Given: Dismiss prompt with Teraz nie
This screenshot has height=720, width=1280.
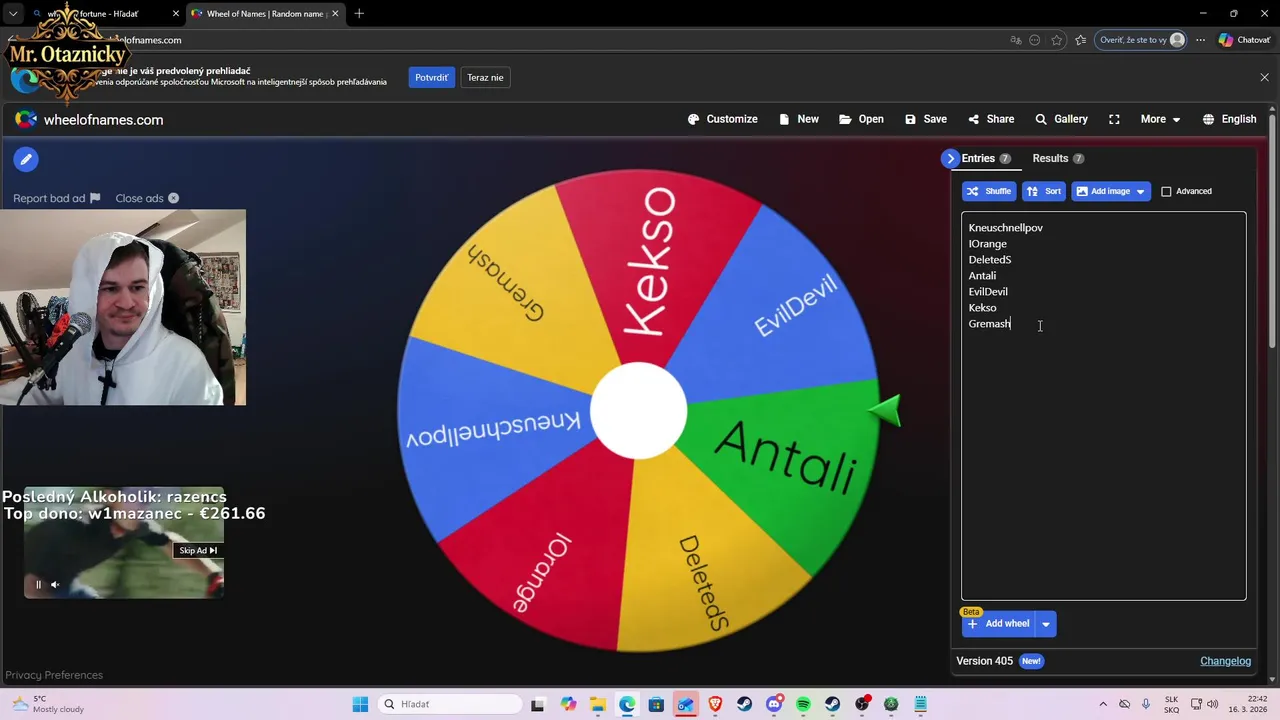Looking at the screenshot, I should [485, 77].
